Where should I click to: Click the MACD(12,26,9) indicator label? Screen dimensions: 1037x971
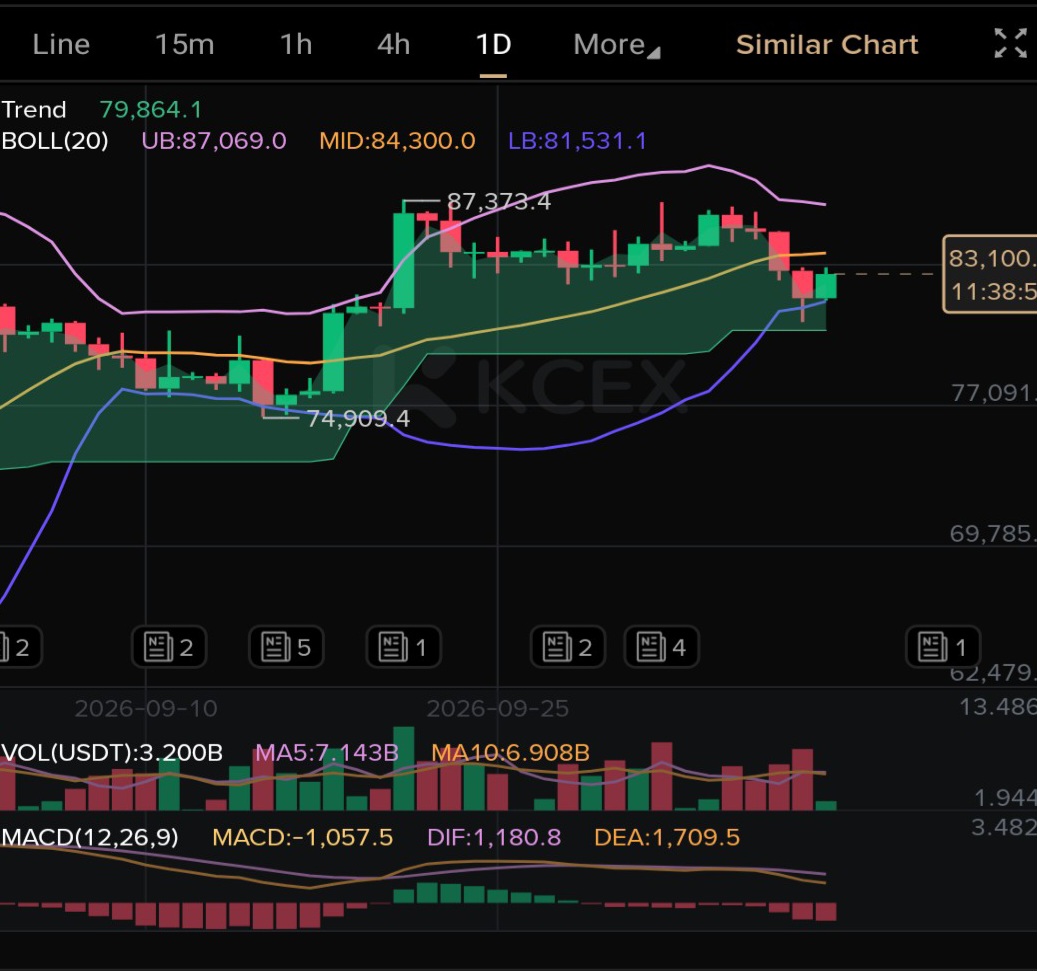[90, 837]
